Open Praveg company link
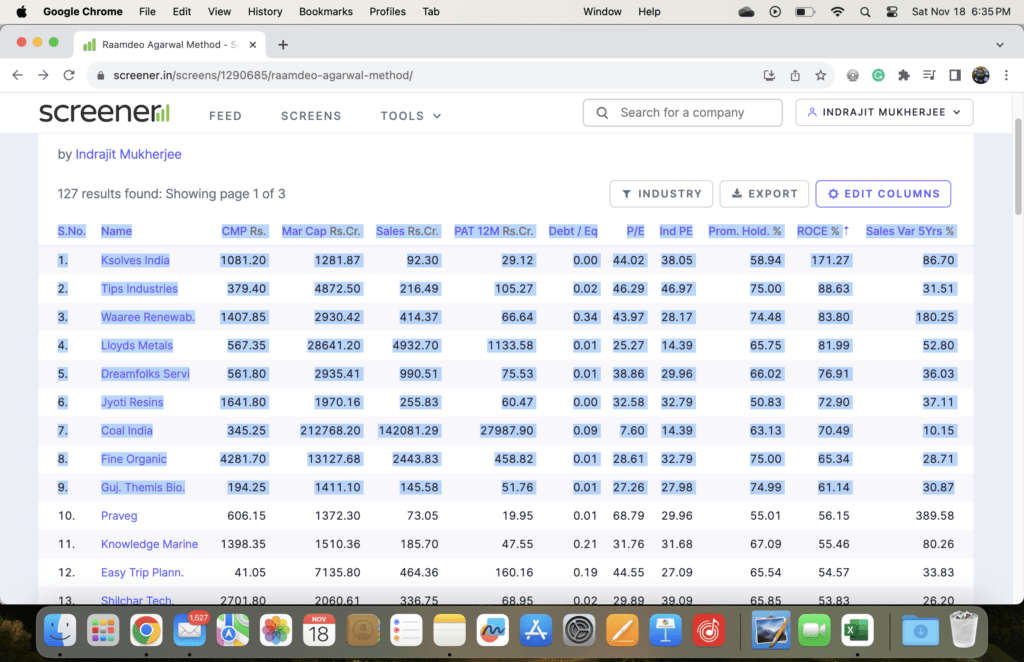The height and width of the screenshot is (662, 1024). point(119,516)
